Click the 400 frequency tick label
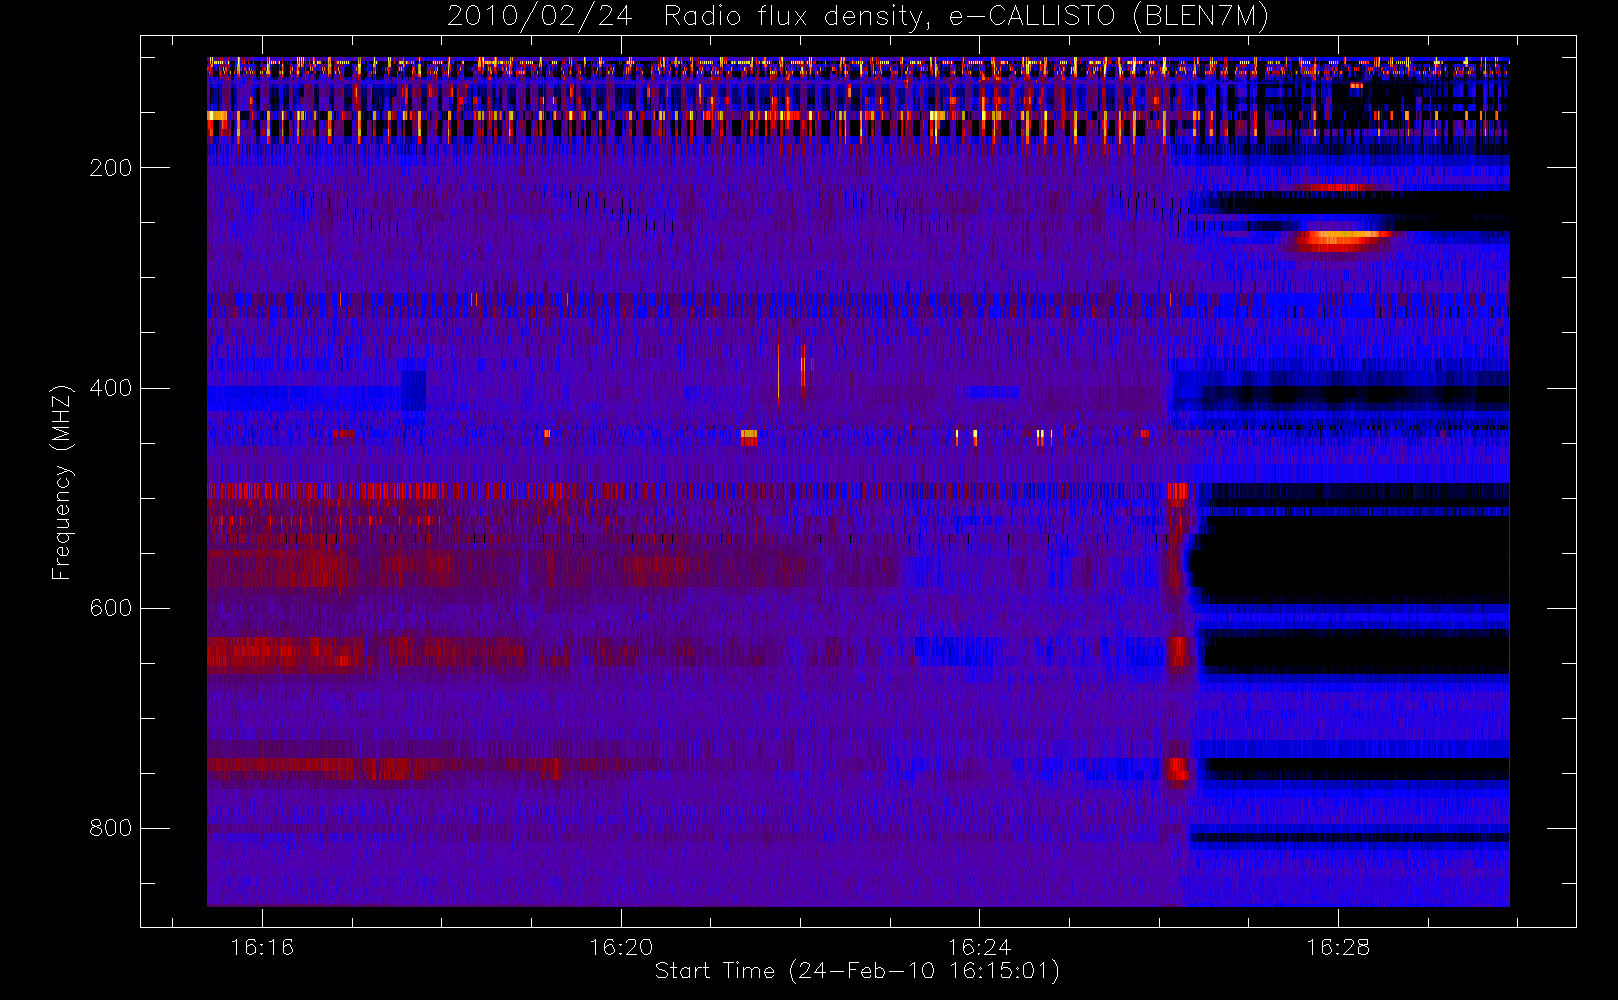This screenshot has width=1618, height=1000. (x=110, y=388)
